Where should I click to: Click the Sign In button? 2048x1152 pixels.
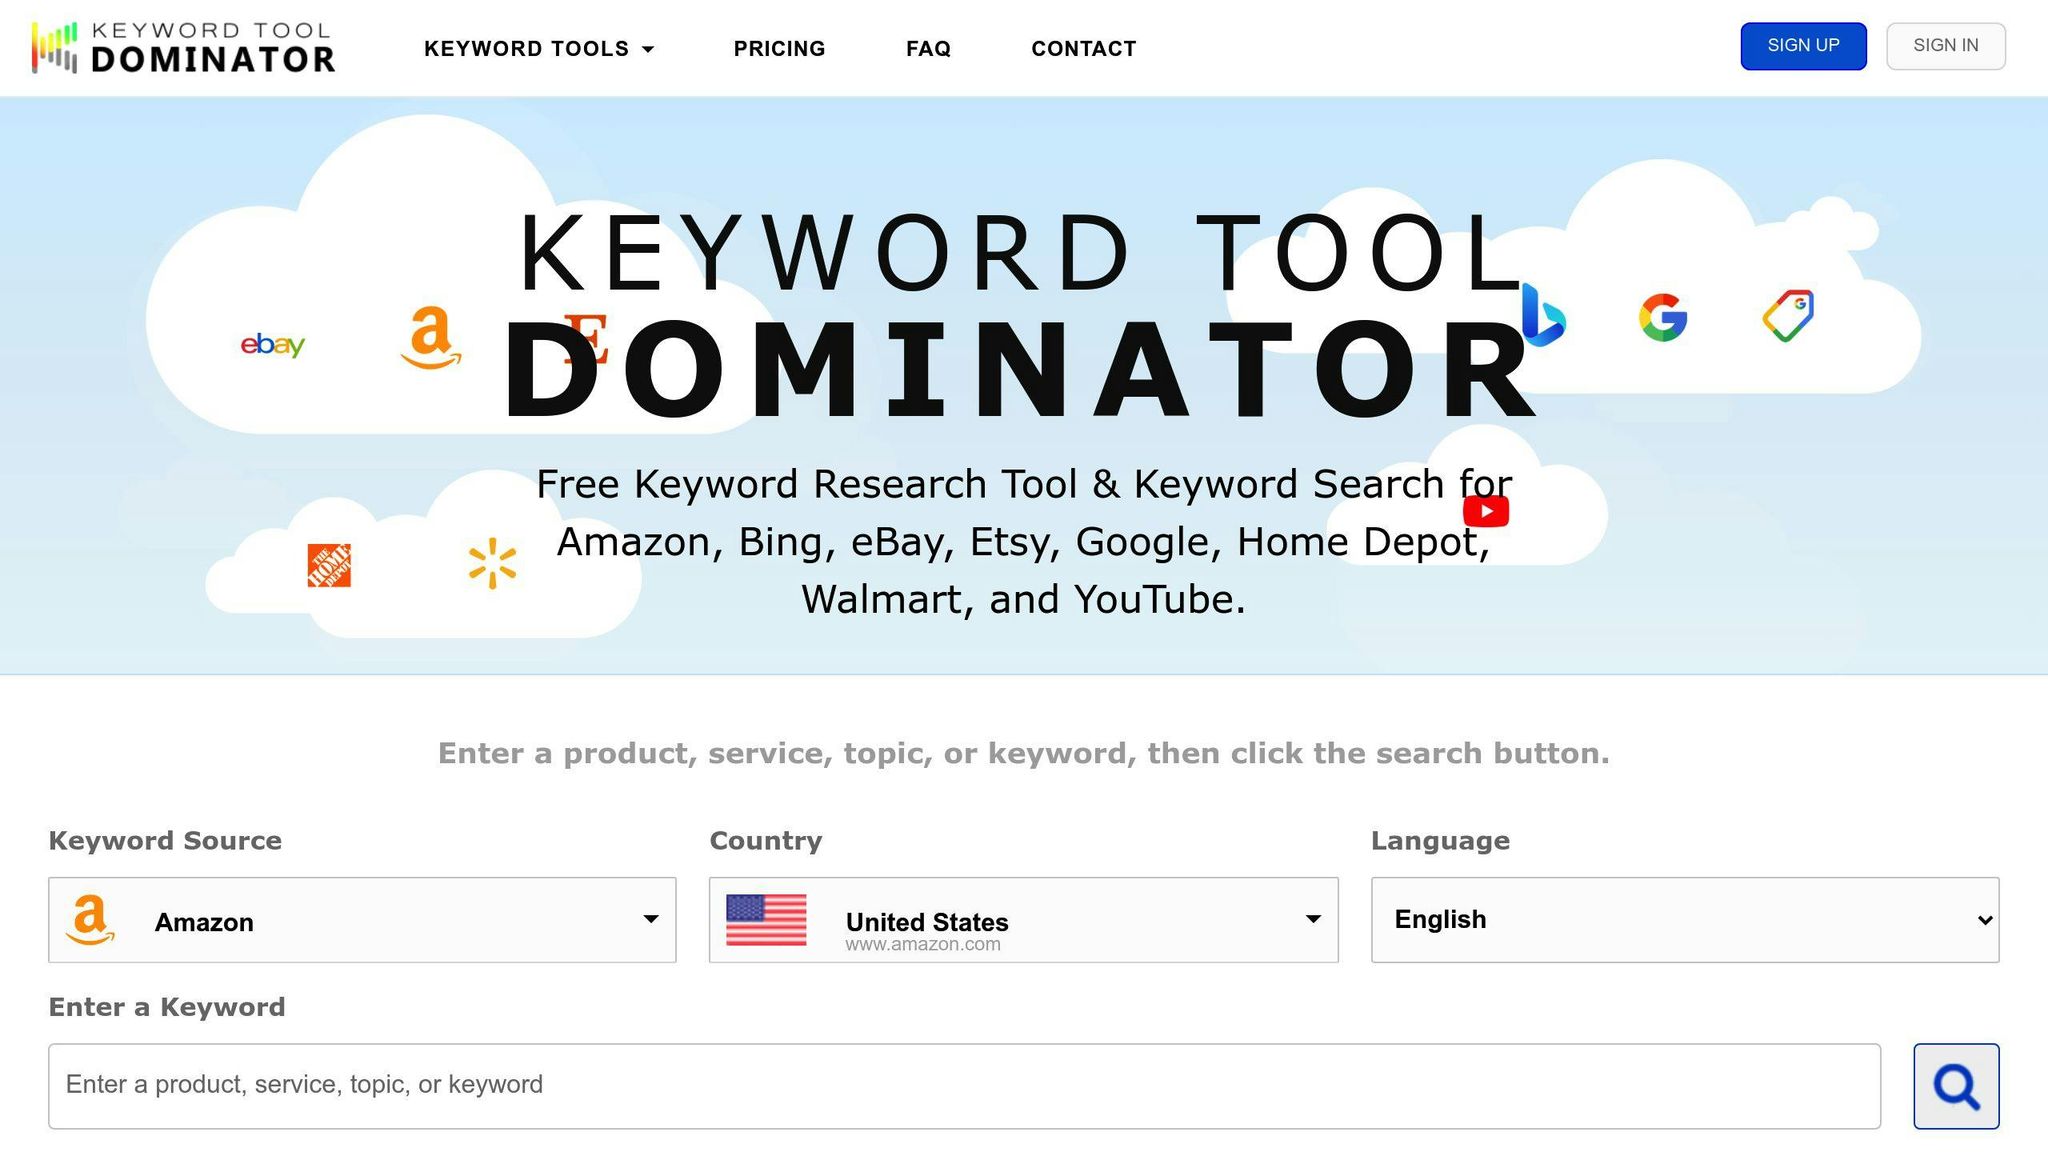[1945, 46]
